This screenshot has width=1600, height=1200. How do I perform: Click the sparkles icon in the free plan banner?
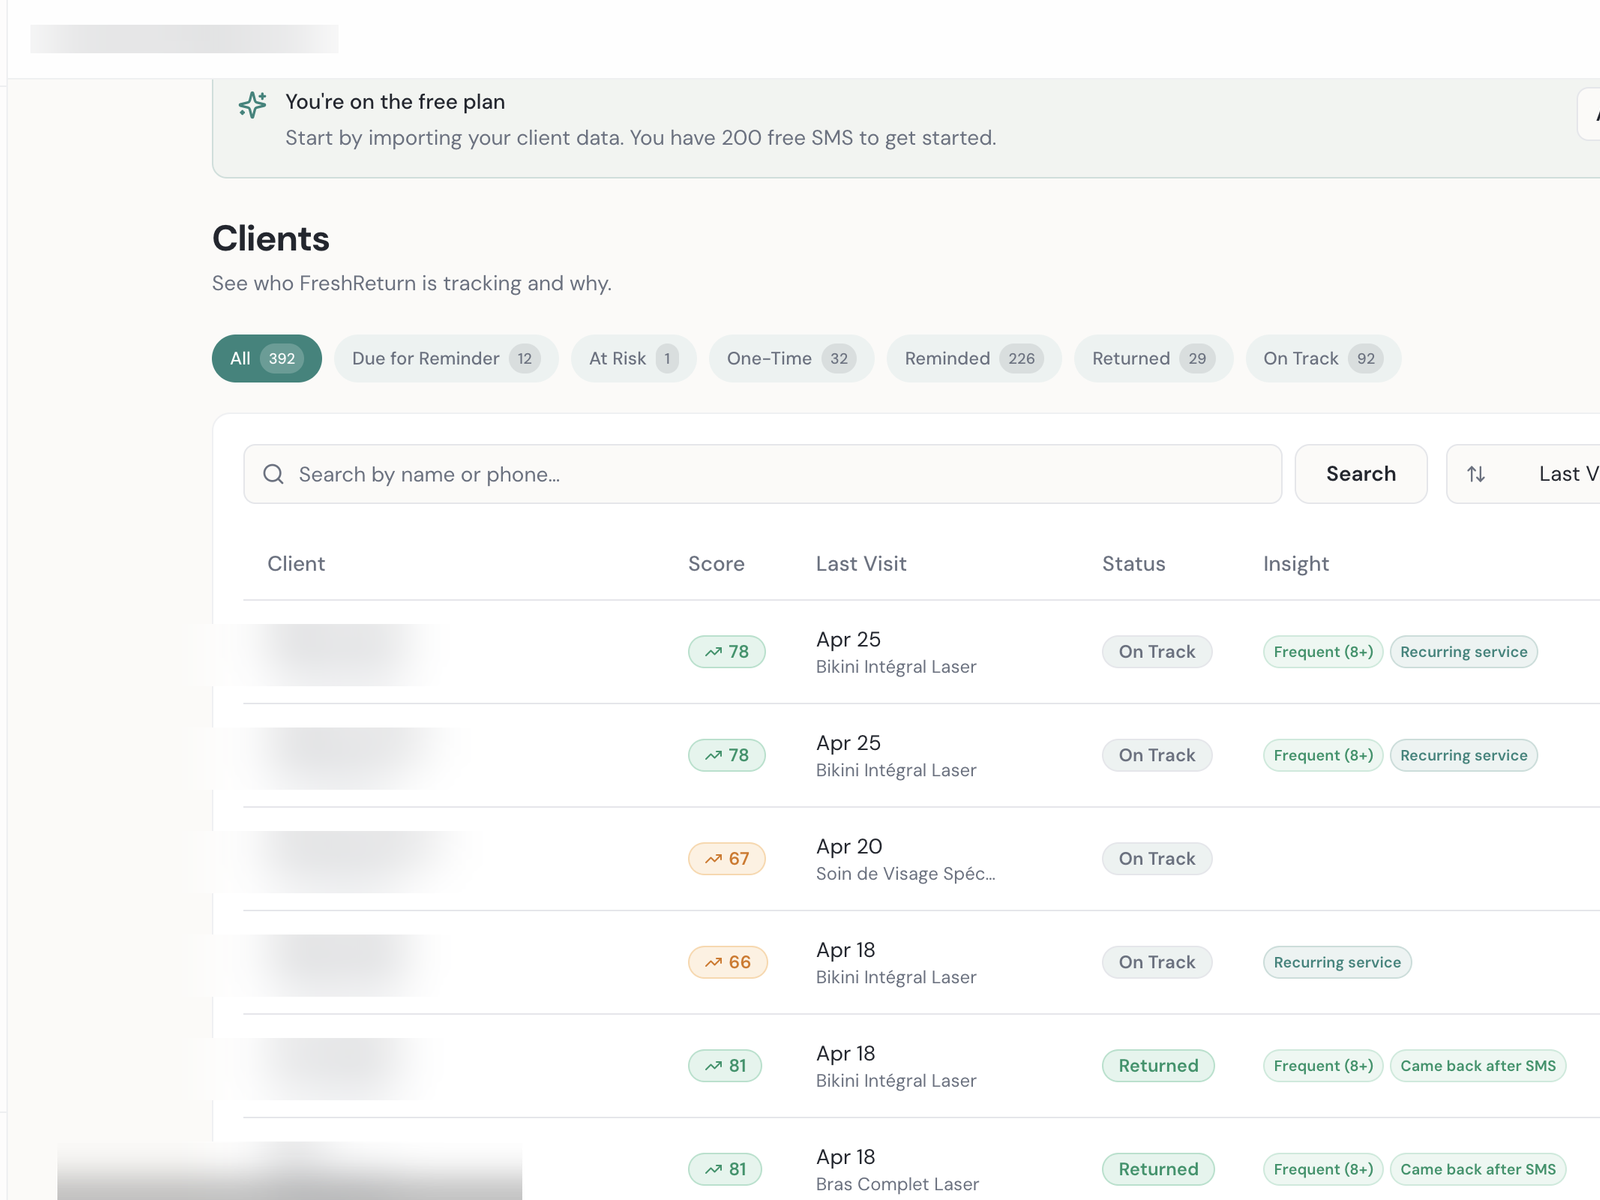pos(253,104)
